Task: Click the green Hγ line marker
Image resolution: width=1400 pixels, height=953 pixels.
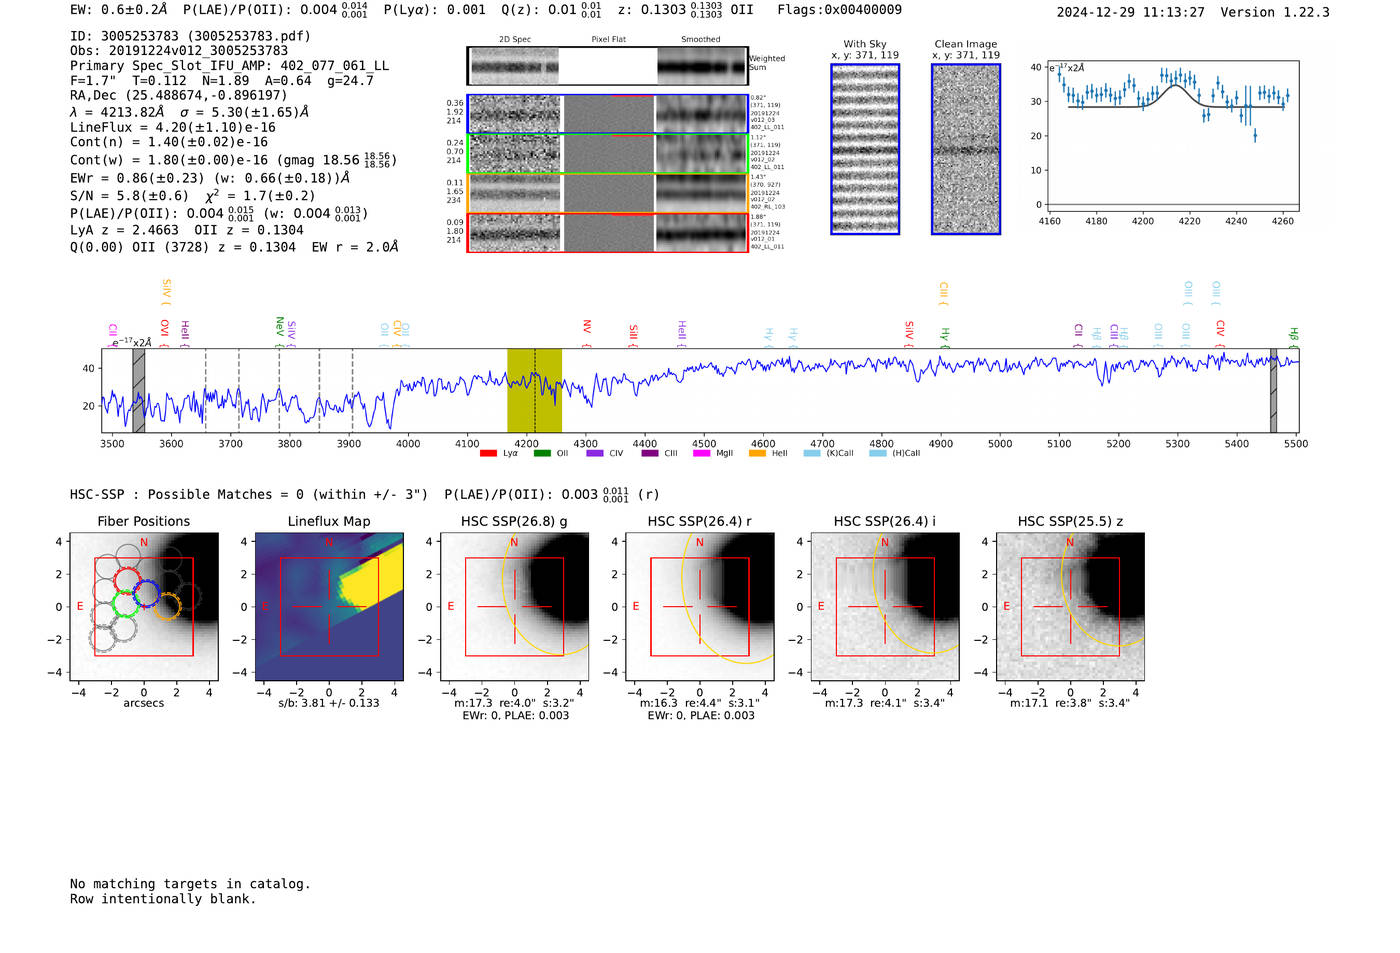Action: click(x=944, y=337)
